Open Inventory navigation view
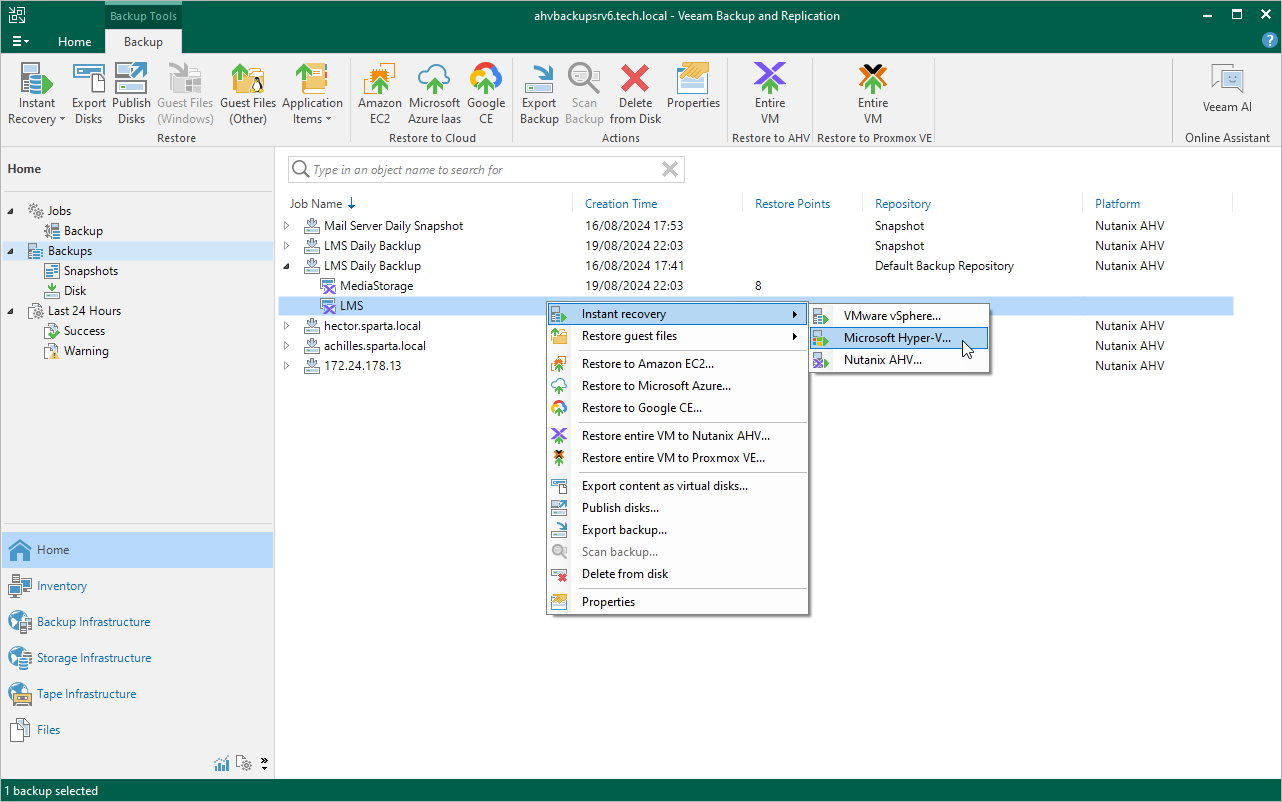This screenshot has width=1282, height=802. pyautogui.click(x=137, y=586)
